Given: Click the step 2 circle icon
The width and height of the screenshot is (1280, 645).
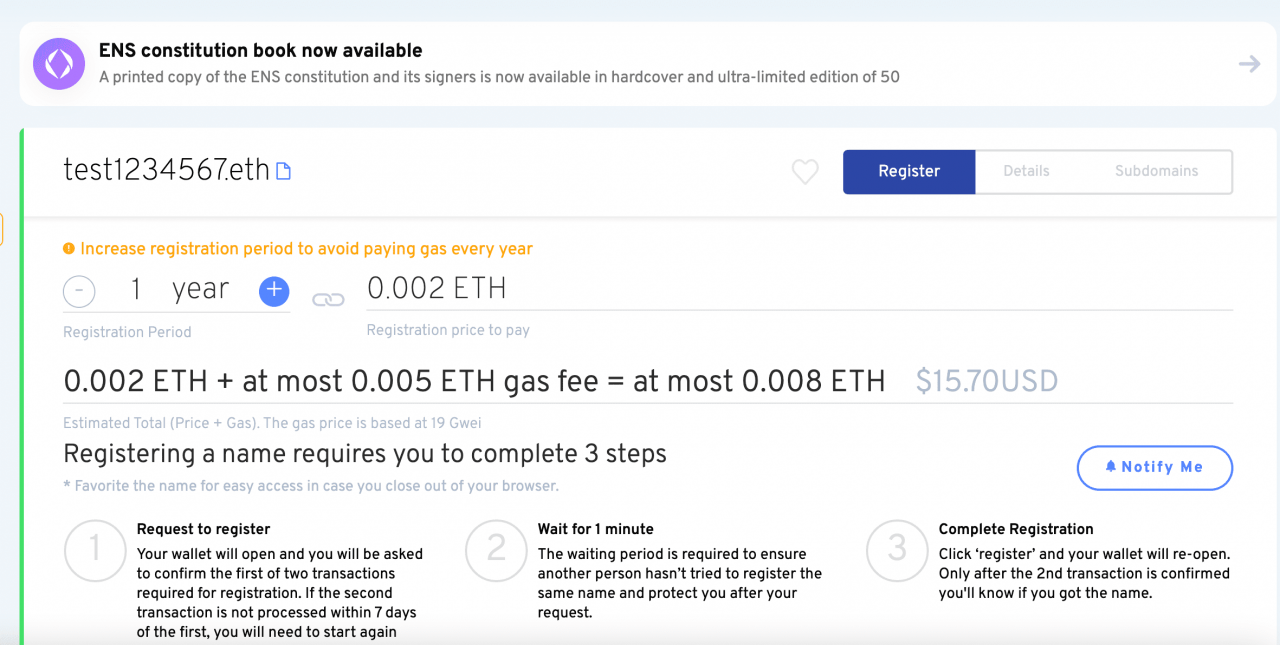Looking at the screenshot, I should (x=496, y=549).
